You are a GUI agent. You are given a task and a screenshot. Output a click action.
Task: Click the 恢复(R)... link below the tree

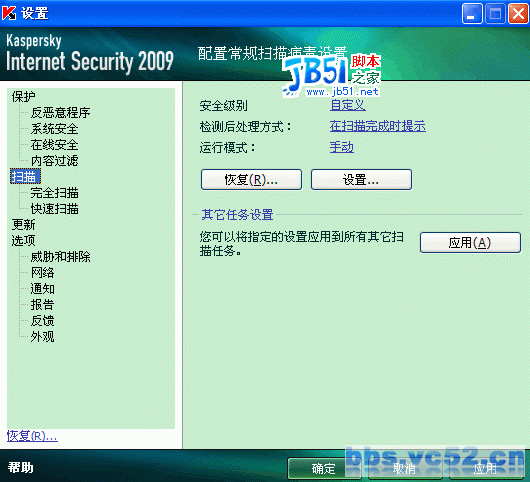pos(32,436)
